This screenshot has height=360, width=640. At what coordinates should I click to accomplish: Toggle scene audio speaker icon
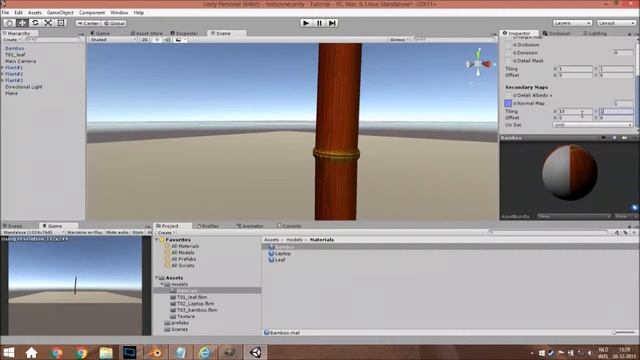(x=167, y=40)
